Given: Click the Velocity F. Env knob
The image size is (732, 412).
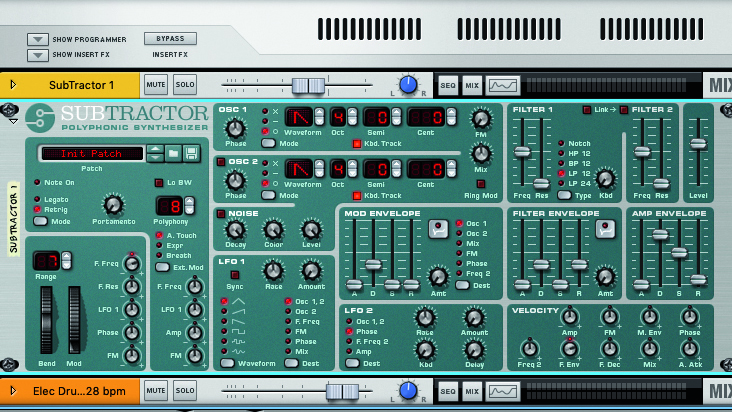Looking at the screenshot, I should pyautogui.click(x=570, y=349).
